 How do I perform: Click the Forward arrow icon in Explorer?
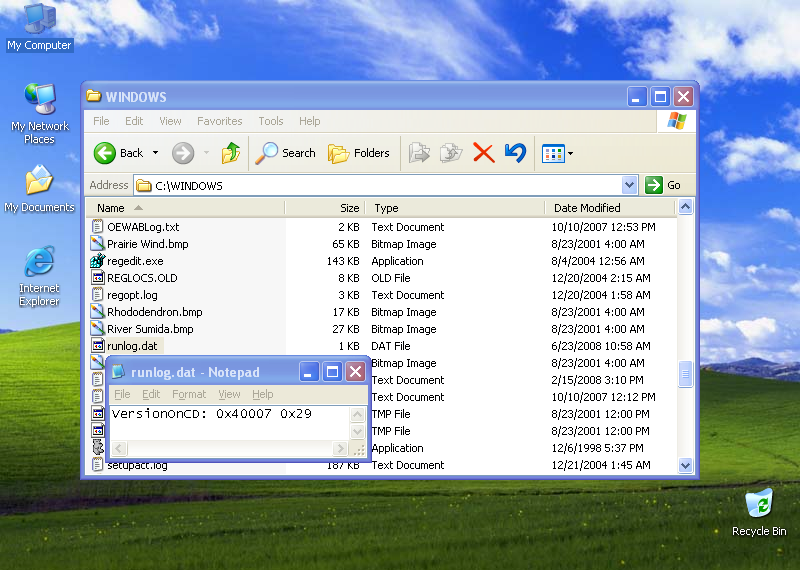click(183, 153)
